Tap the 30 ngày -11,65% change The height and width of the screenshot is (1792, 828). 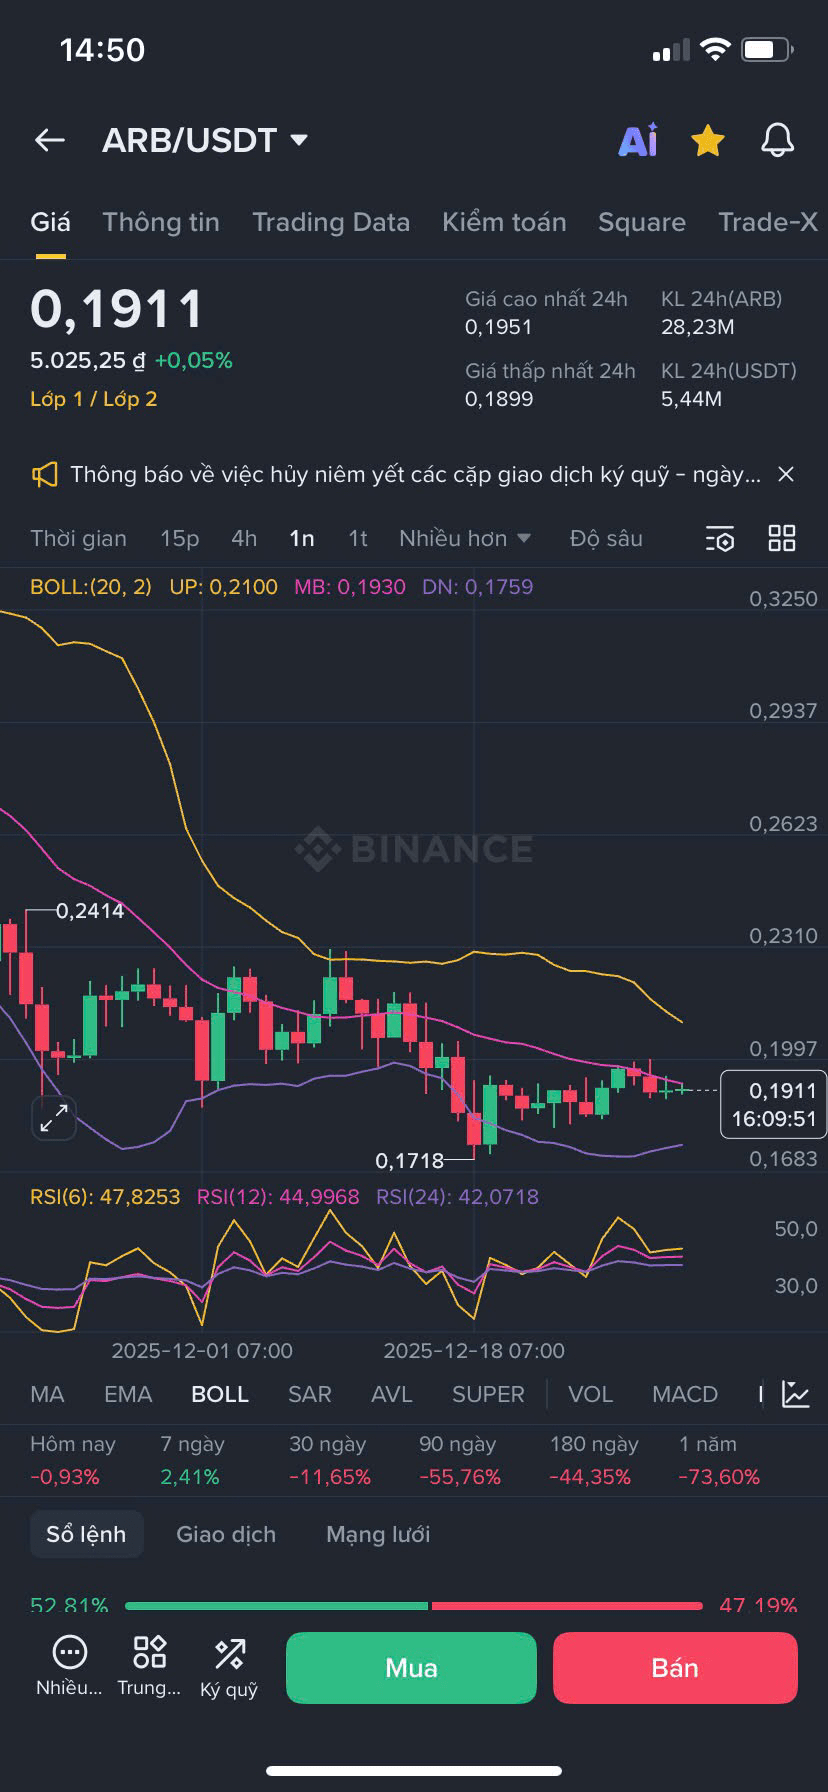(x=330, y=1461)
